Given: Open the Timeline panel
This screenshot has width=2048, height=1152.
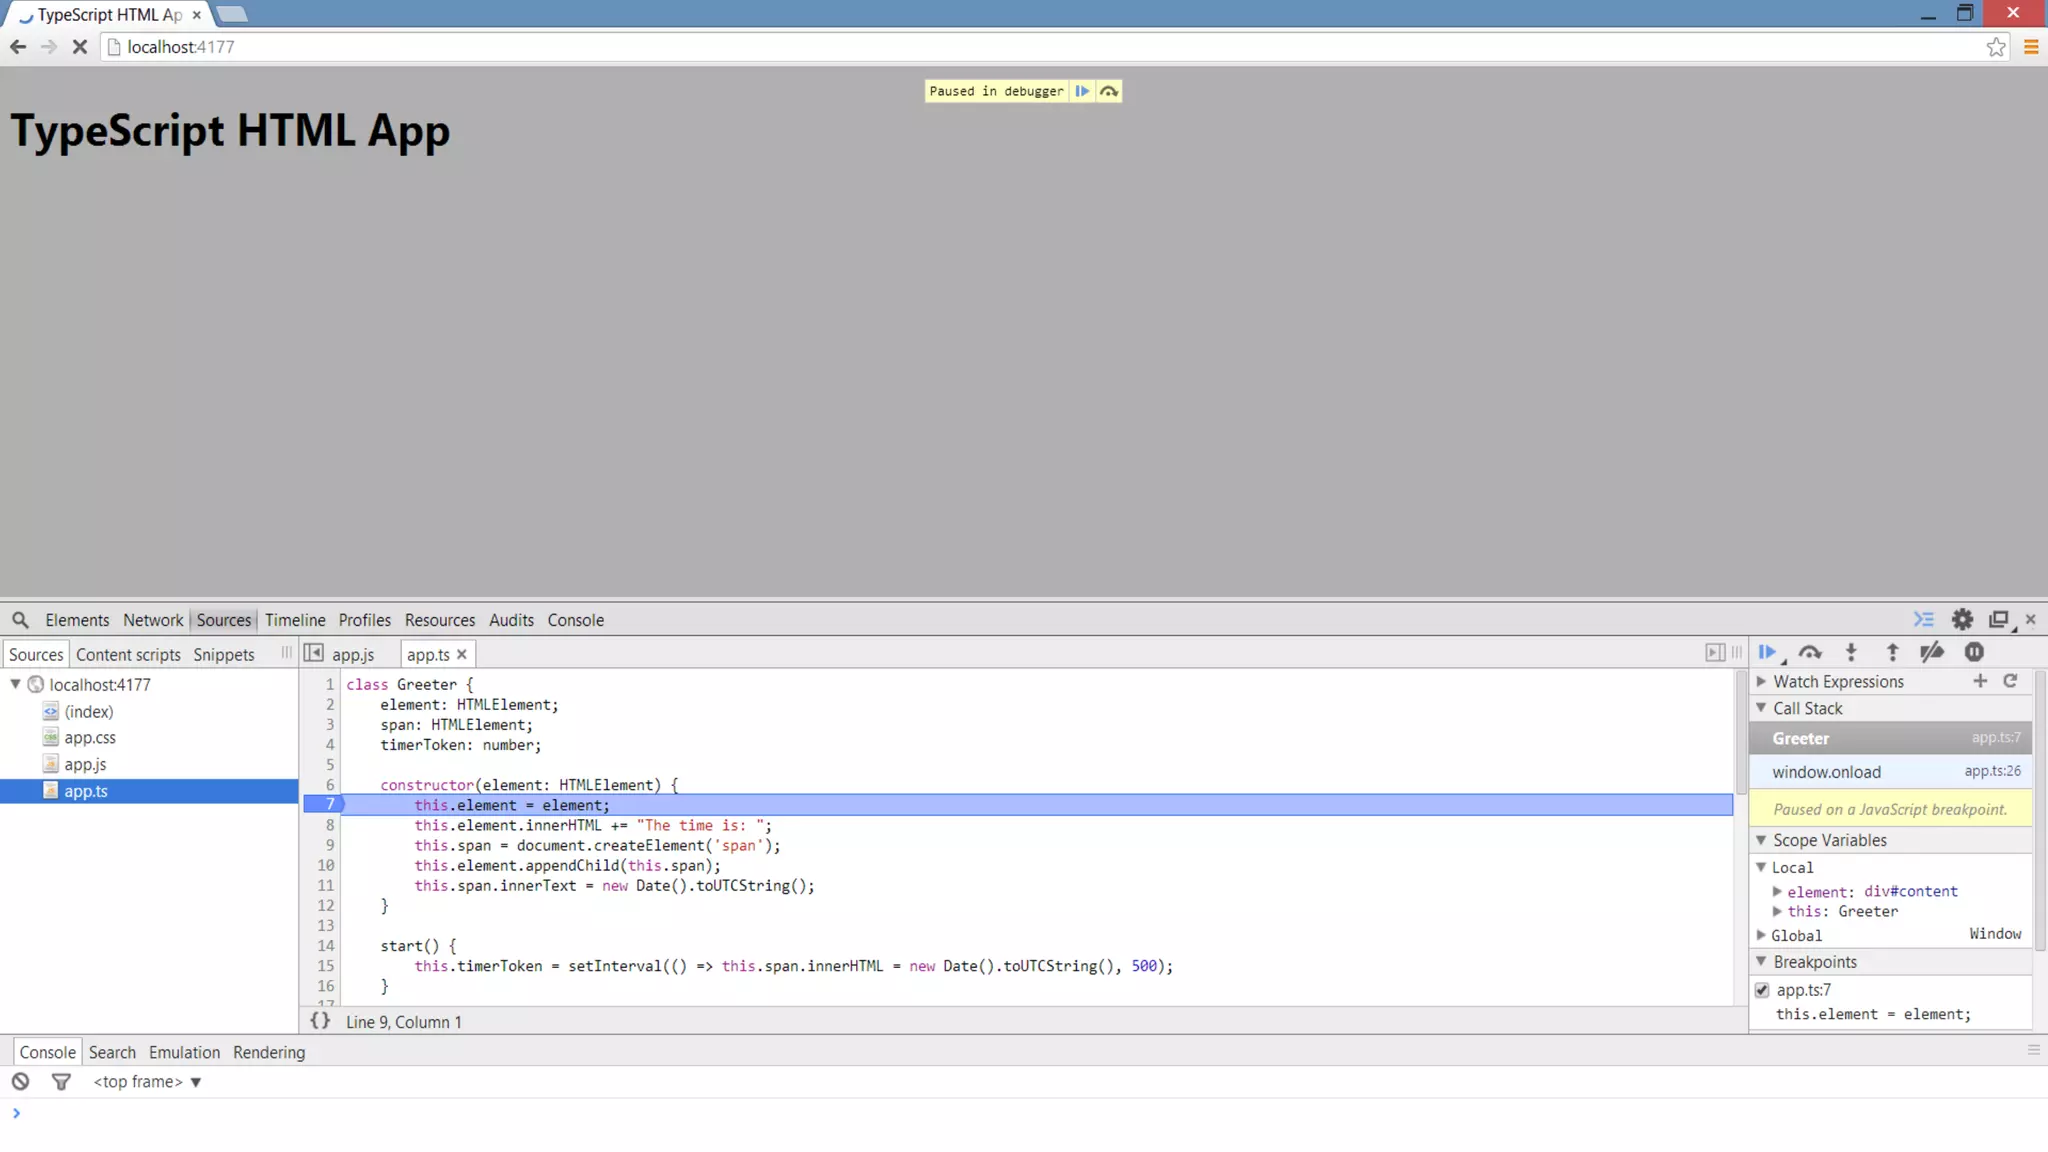Looking at the screenshot, I should click(x=295, y=620).
